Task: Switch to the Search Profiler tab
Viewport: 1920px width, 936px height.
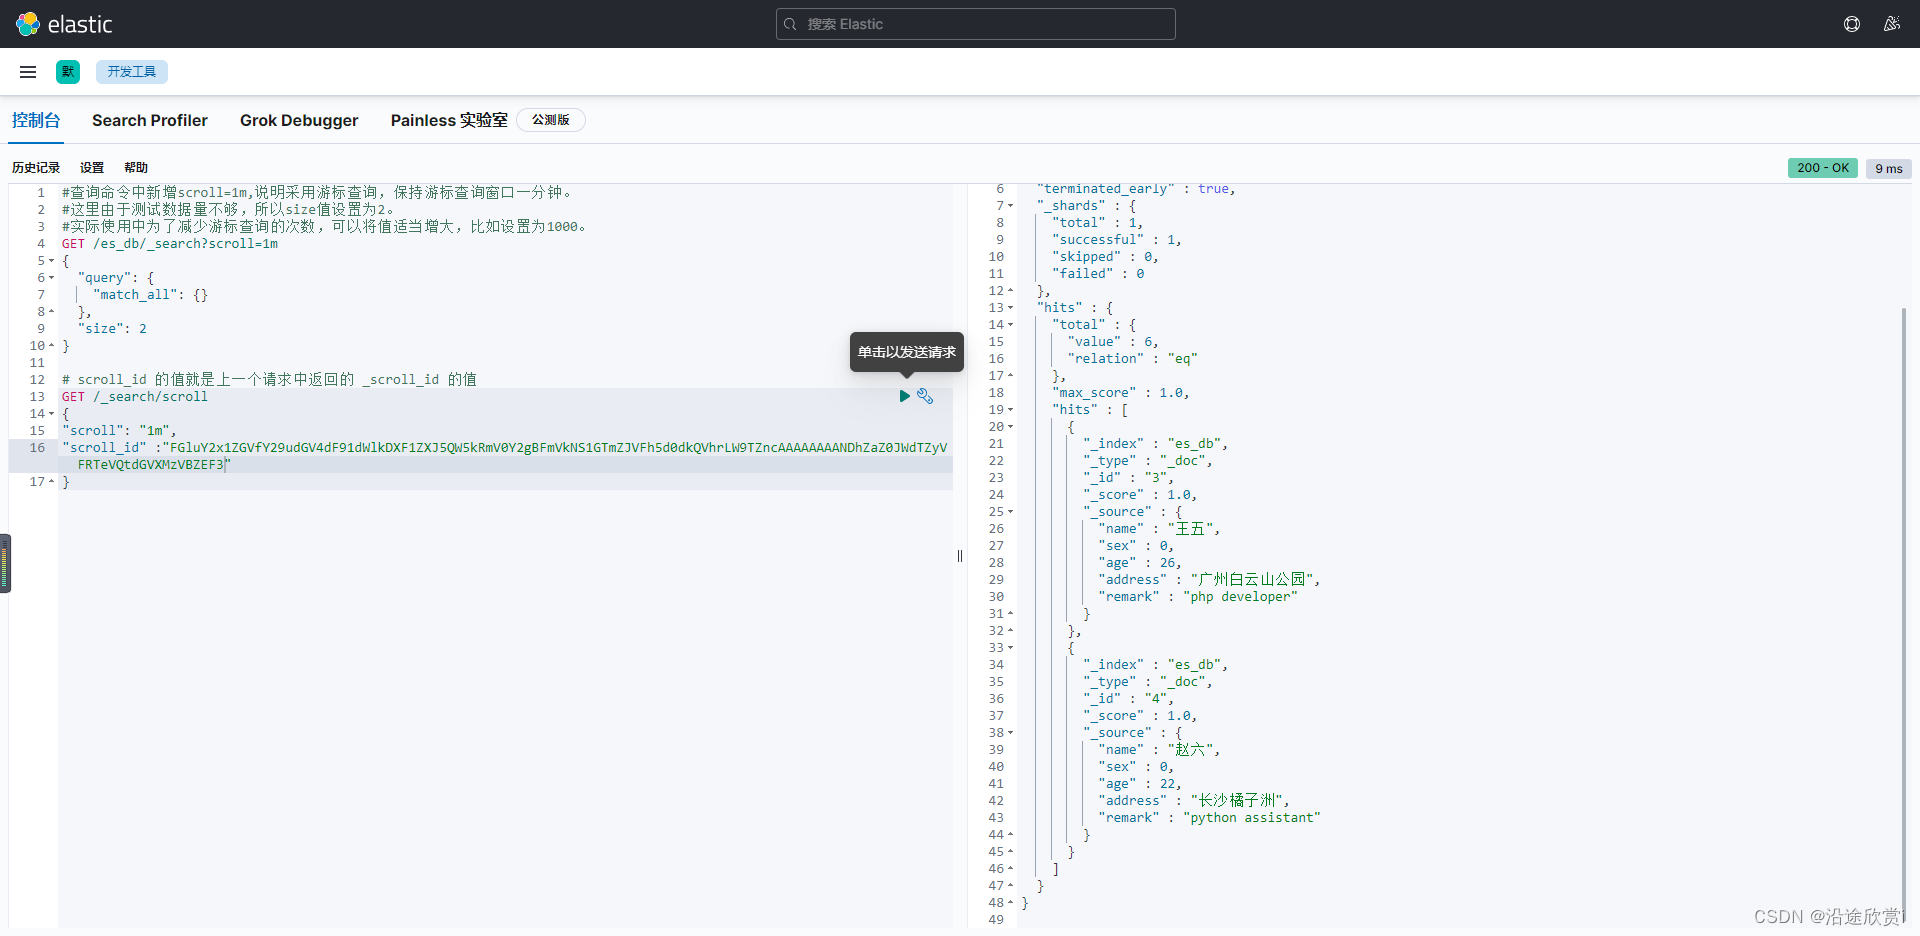Action: [150, 120]
